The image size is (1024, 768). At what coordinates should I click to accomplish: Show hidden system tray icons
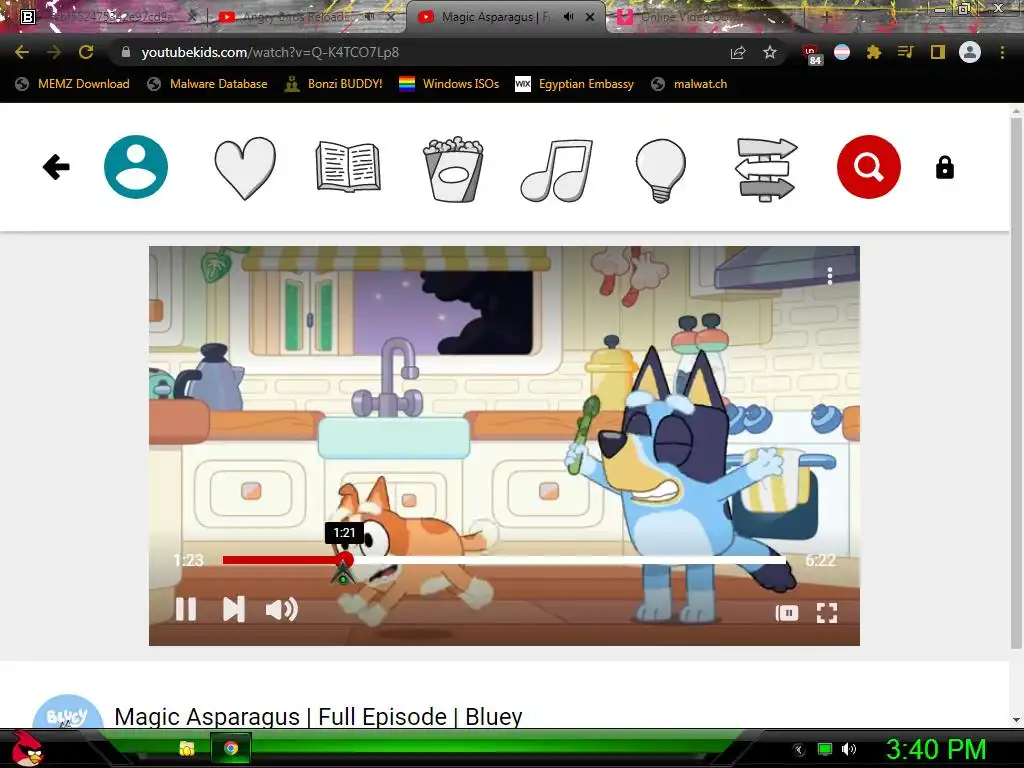799,750
